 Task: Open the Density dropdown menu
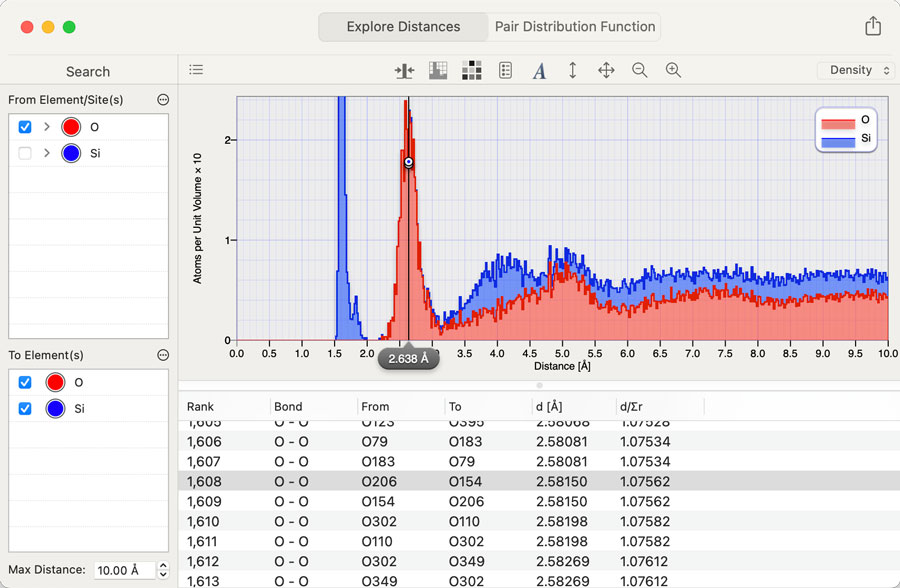(857, 70)
